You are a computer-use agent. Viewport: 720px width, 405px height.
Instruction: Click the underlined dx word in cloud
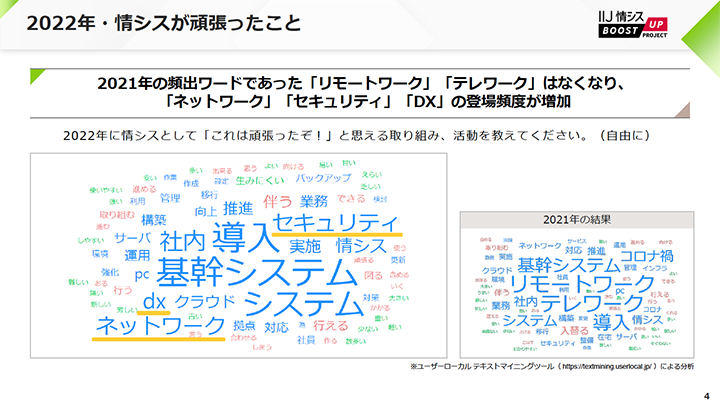pos(154,302)
